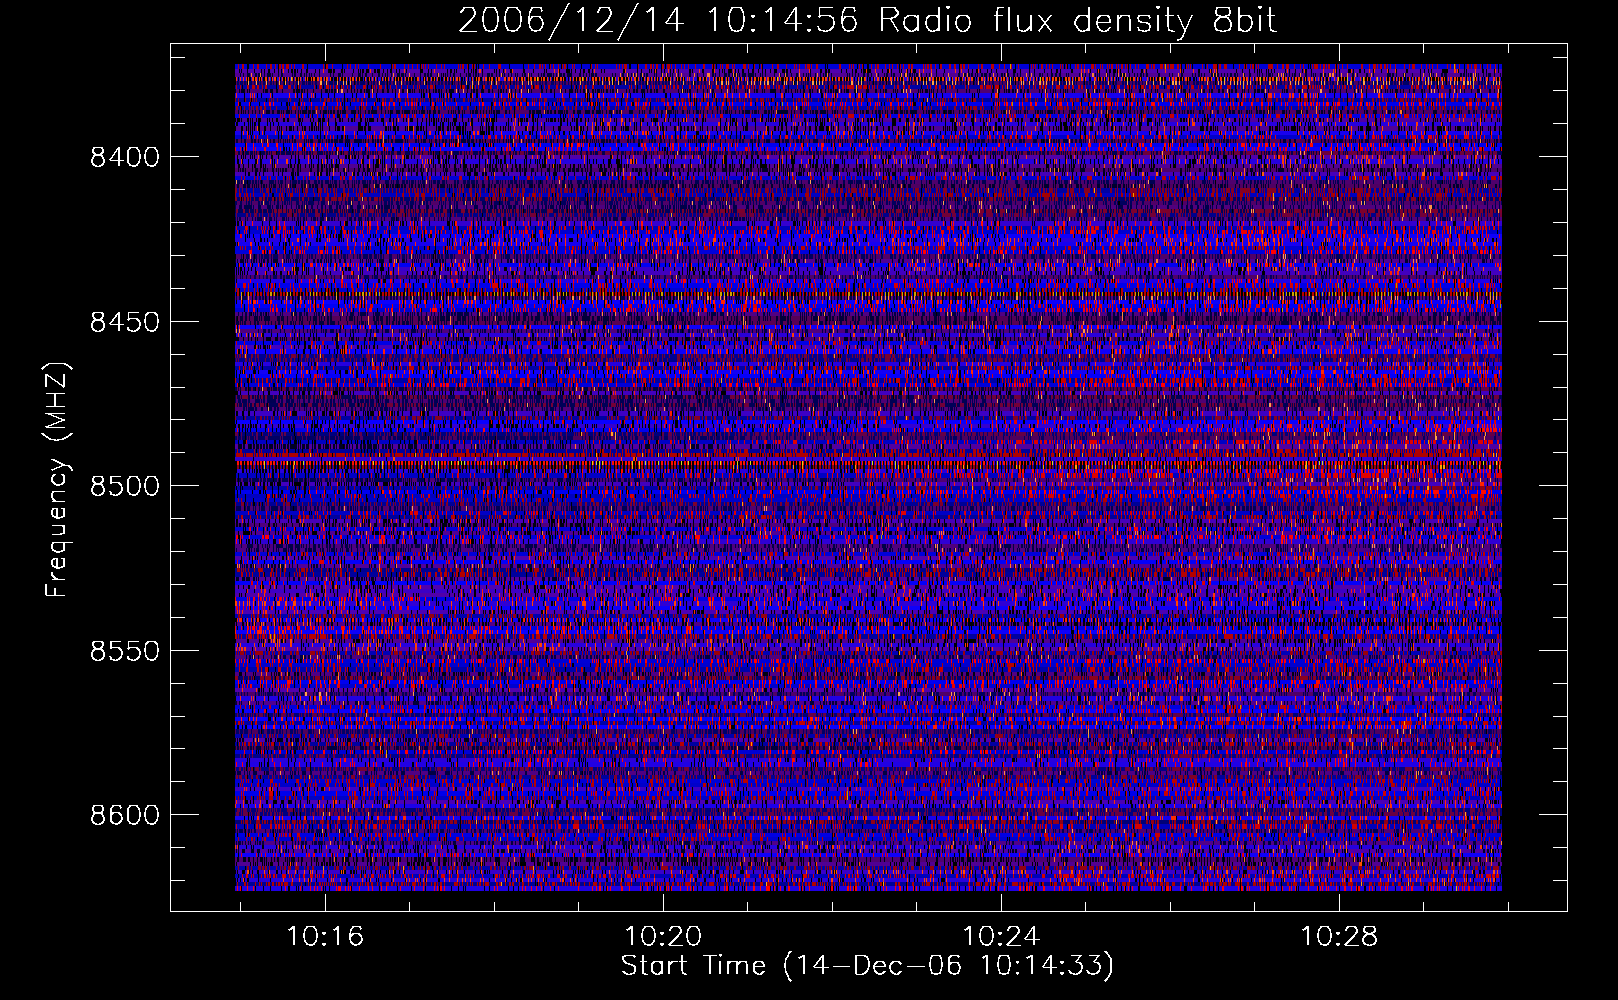The image size is (1618, 1000).
Task: Click the 8550 frequency tick label
Action: [x=125, y=651]
